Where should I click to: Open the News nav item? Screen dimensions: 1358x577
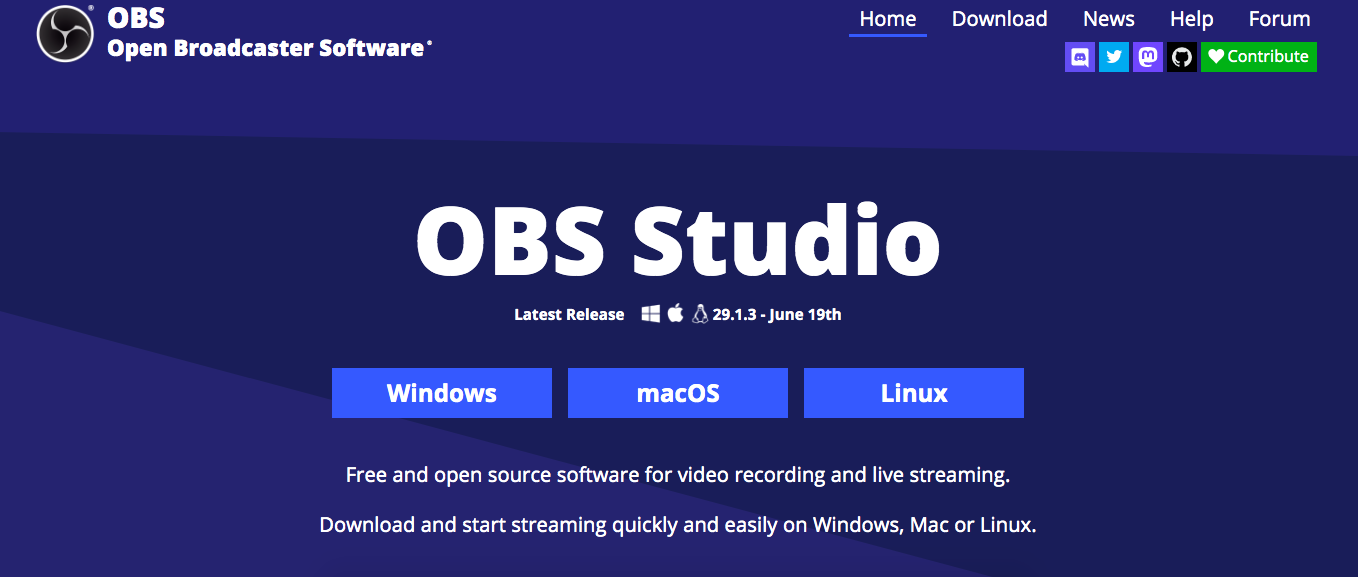click(x=1109, y=19)
